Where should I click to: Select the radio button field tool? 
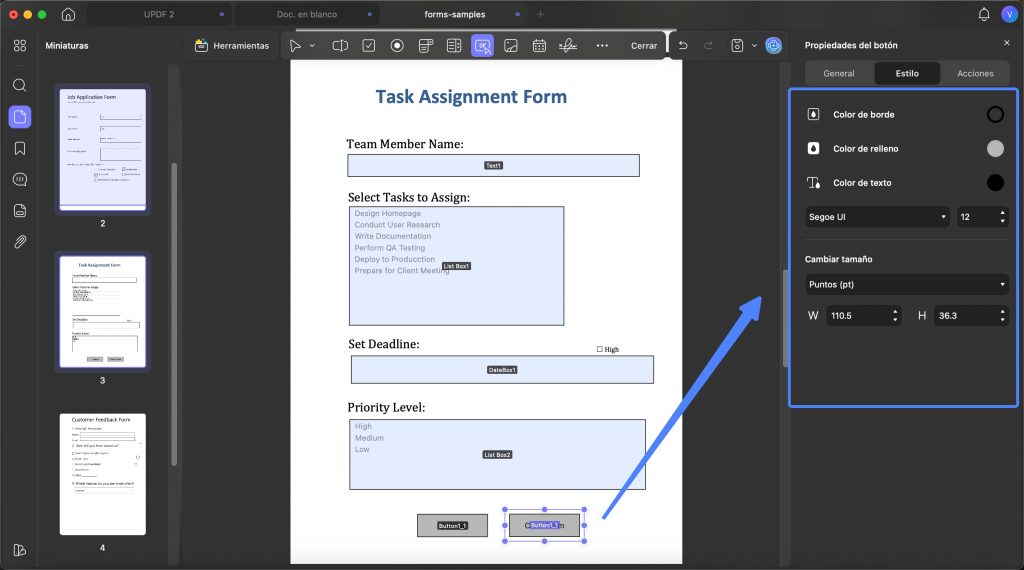tap(397, 46)
